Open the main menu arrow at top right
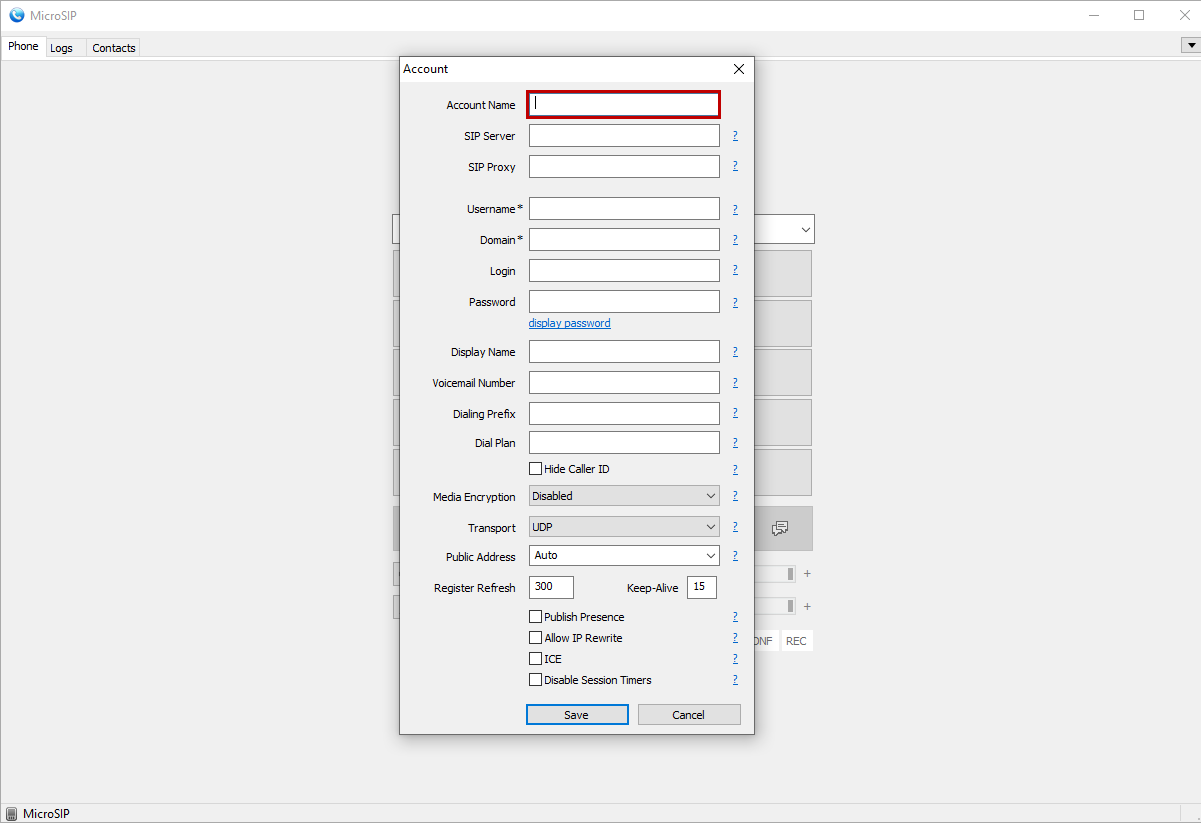The image size is (1201, 823). click(x=1191, y=45)
